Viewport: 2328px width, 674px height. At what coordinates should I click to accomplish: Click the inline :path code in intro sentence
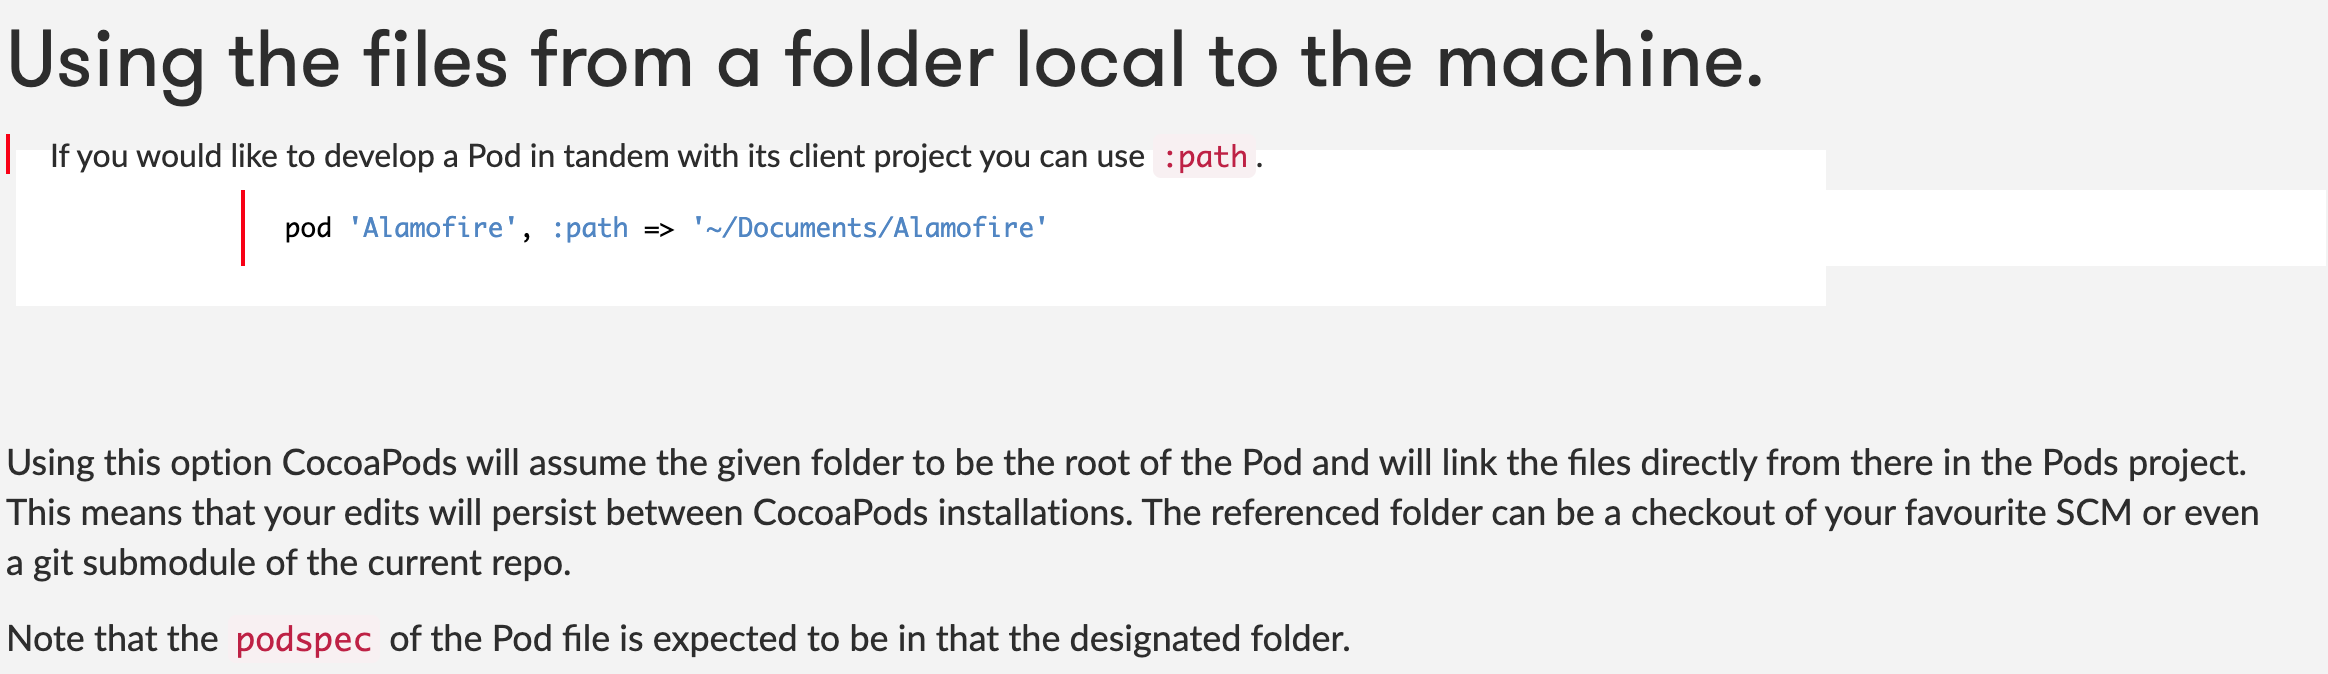1204,157
